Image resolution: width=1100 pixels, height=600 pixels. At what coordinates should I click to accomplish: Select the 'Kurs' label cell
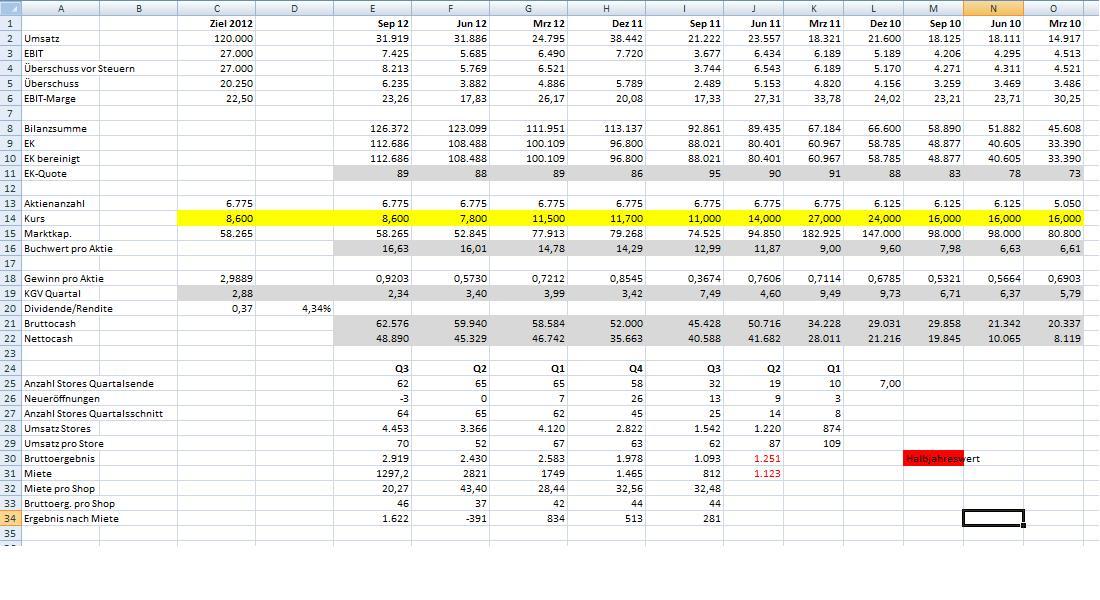pyautogui.click(x=60, y=218)
